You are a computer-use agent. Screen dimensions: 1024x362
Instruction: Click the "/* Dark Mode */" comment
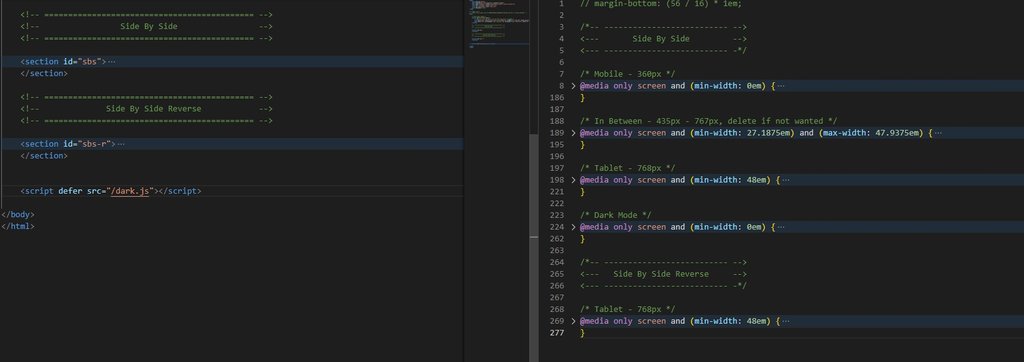tap(616, 215)
